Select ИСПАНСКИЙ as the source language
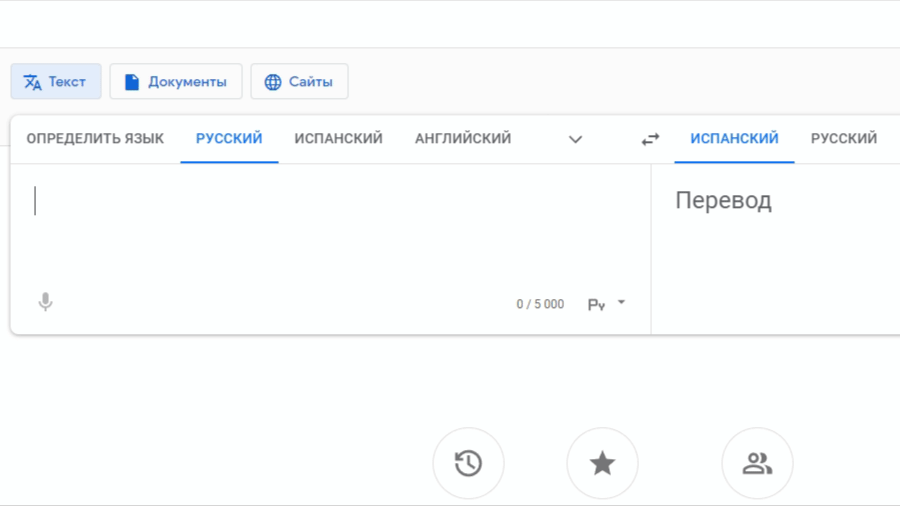This screenshot has height=506, width=900. click(339, 138)
